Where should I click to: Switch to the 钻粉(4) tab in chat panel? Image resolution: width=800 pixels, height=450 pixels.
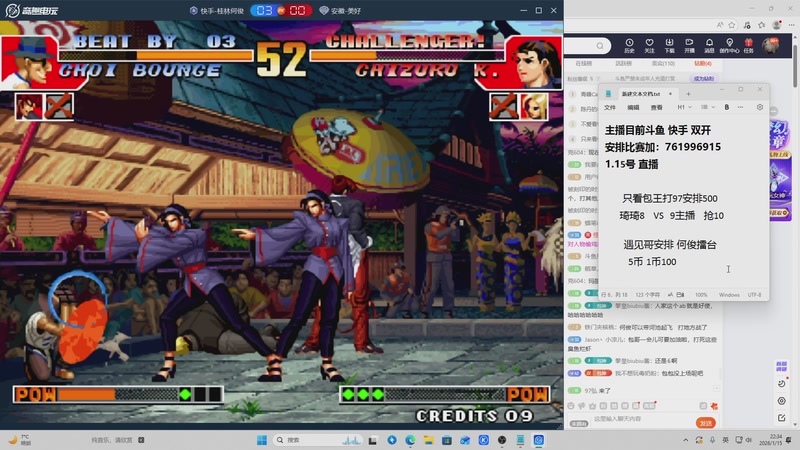coord(703,64)
